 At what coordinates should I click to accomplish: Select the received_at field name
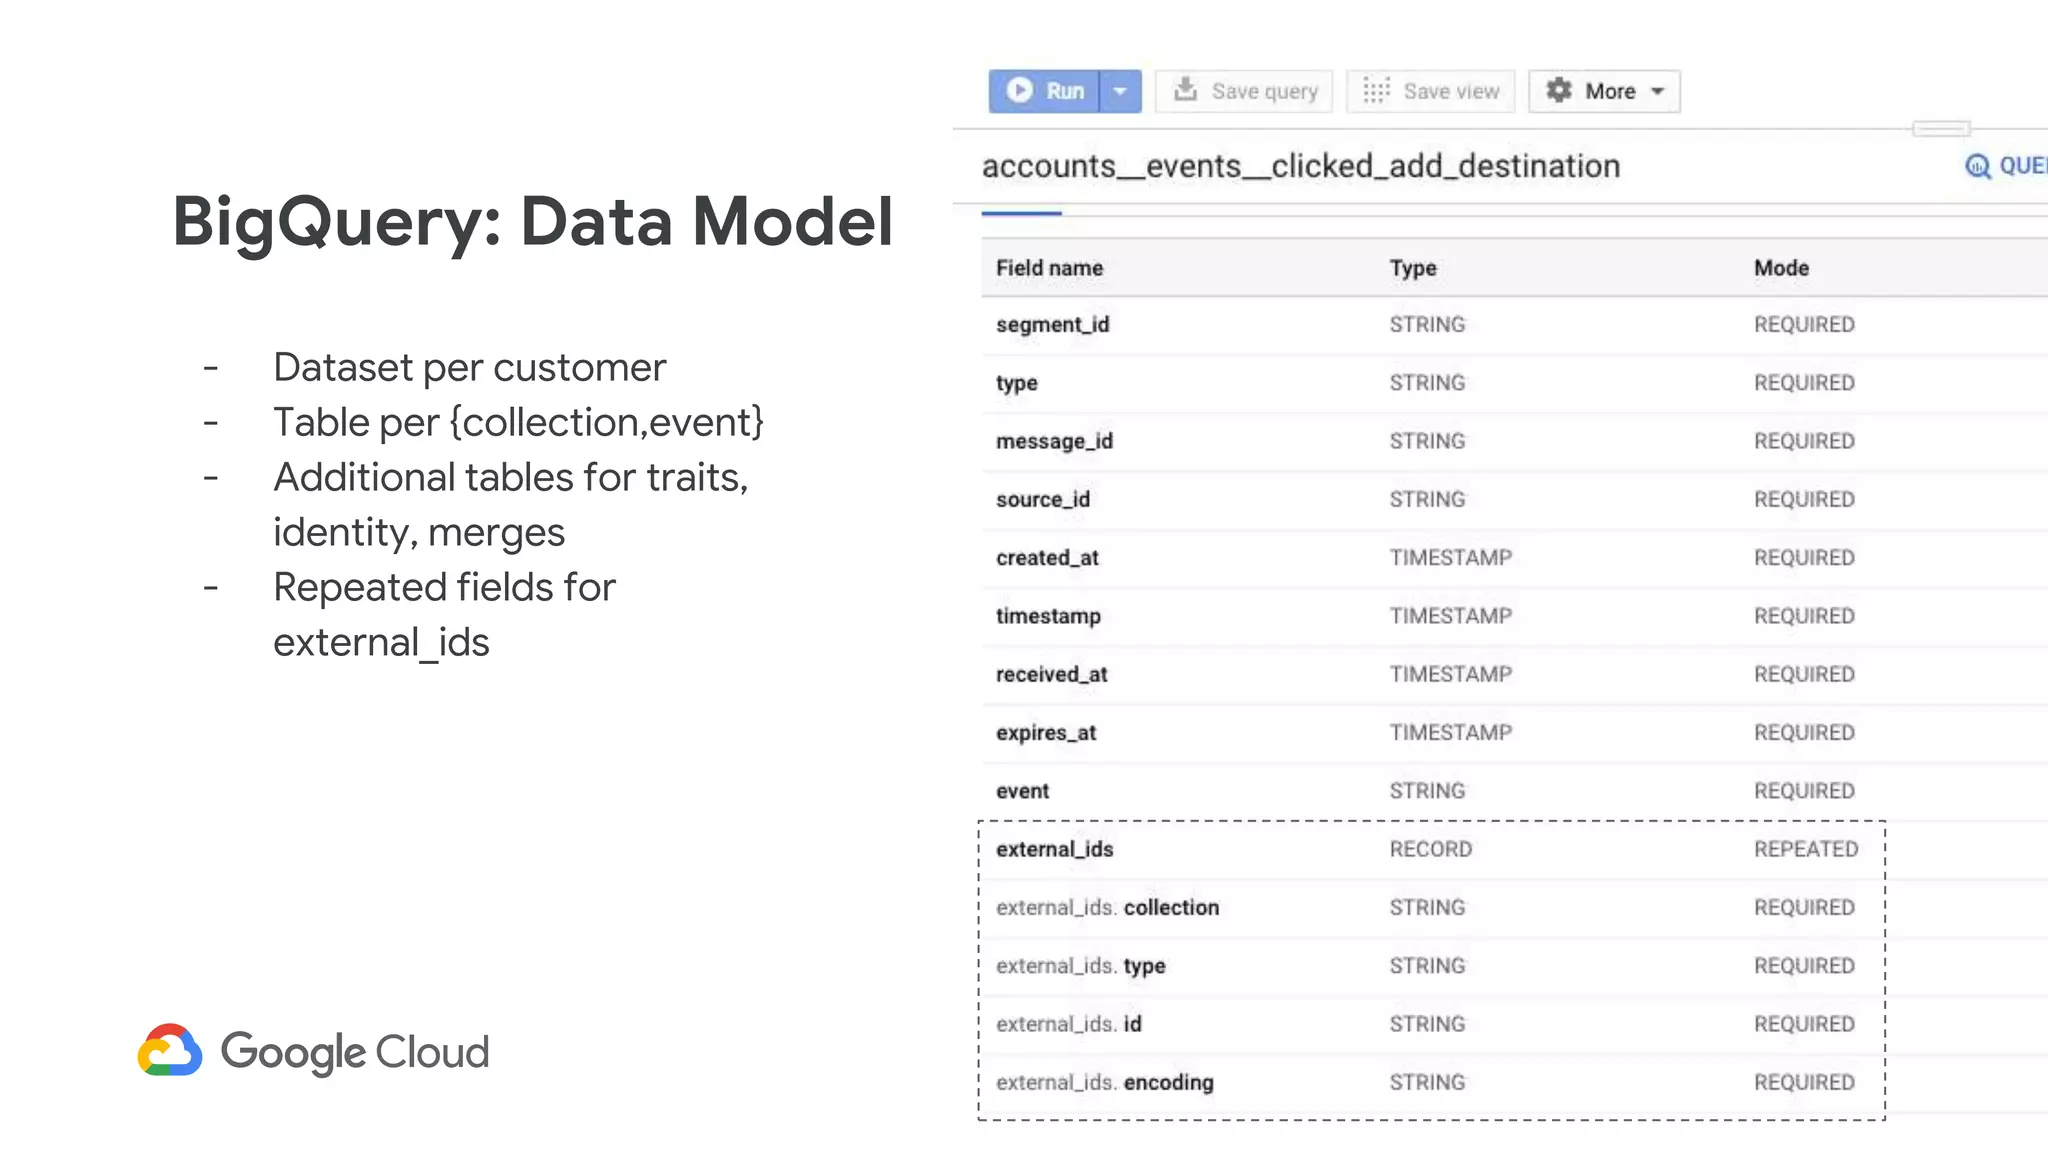1051,674
